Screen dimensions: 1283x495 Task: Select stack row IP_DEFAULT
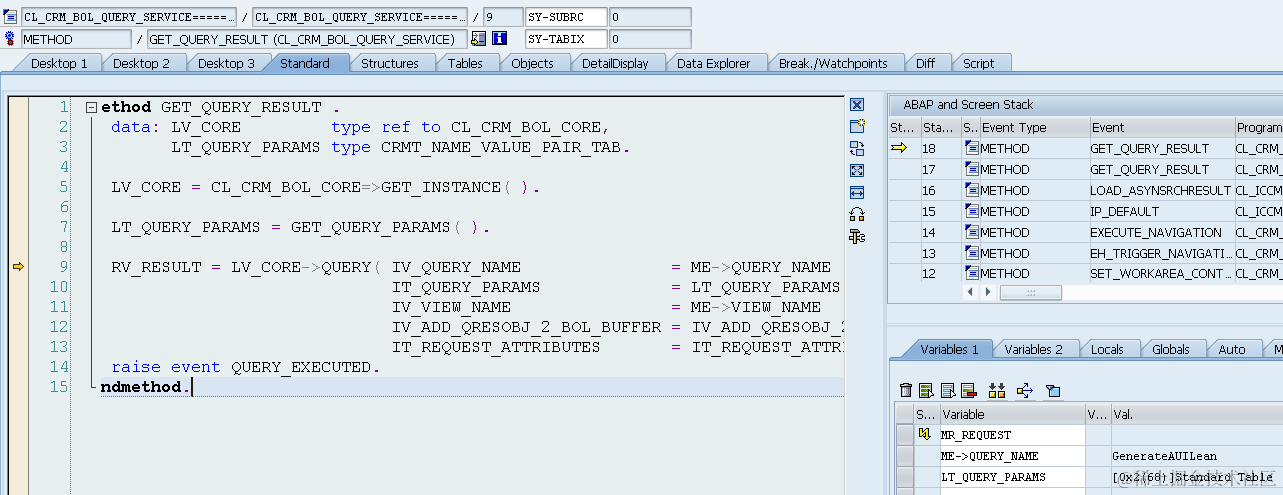click(1085, 211)
